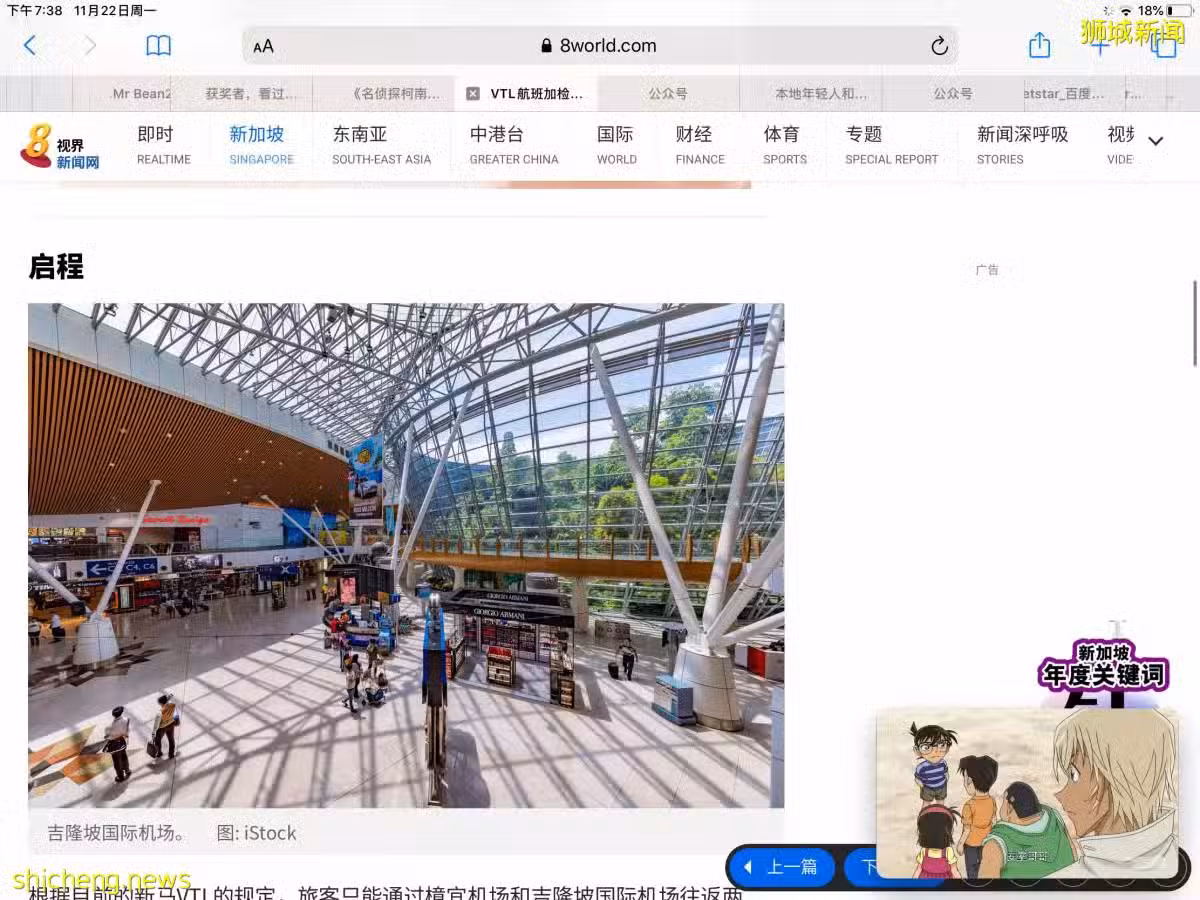Open the Safari bookmarks sidebar
Screen dimensions: 1200x900
point(158,46)
